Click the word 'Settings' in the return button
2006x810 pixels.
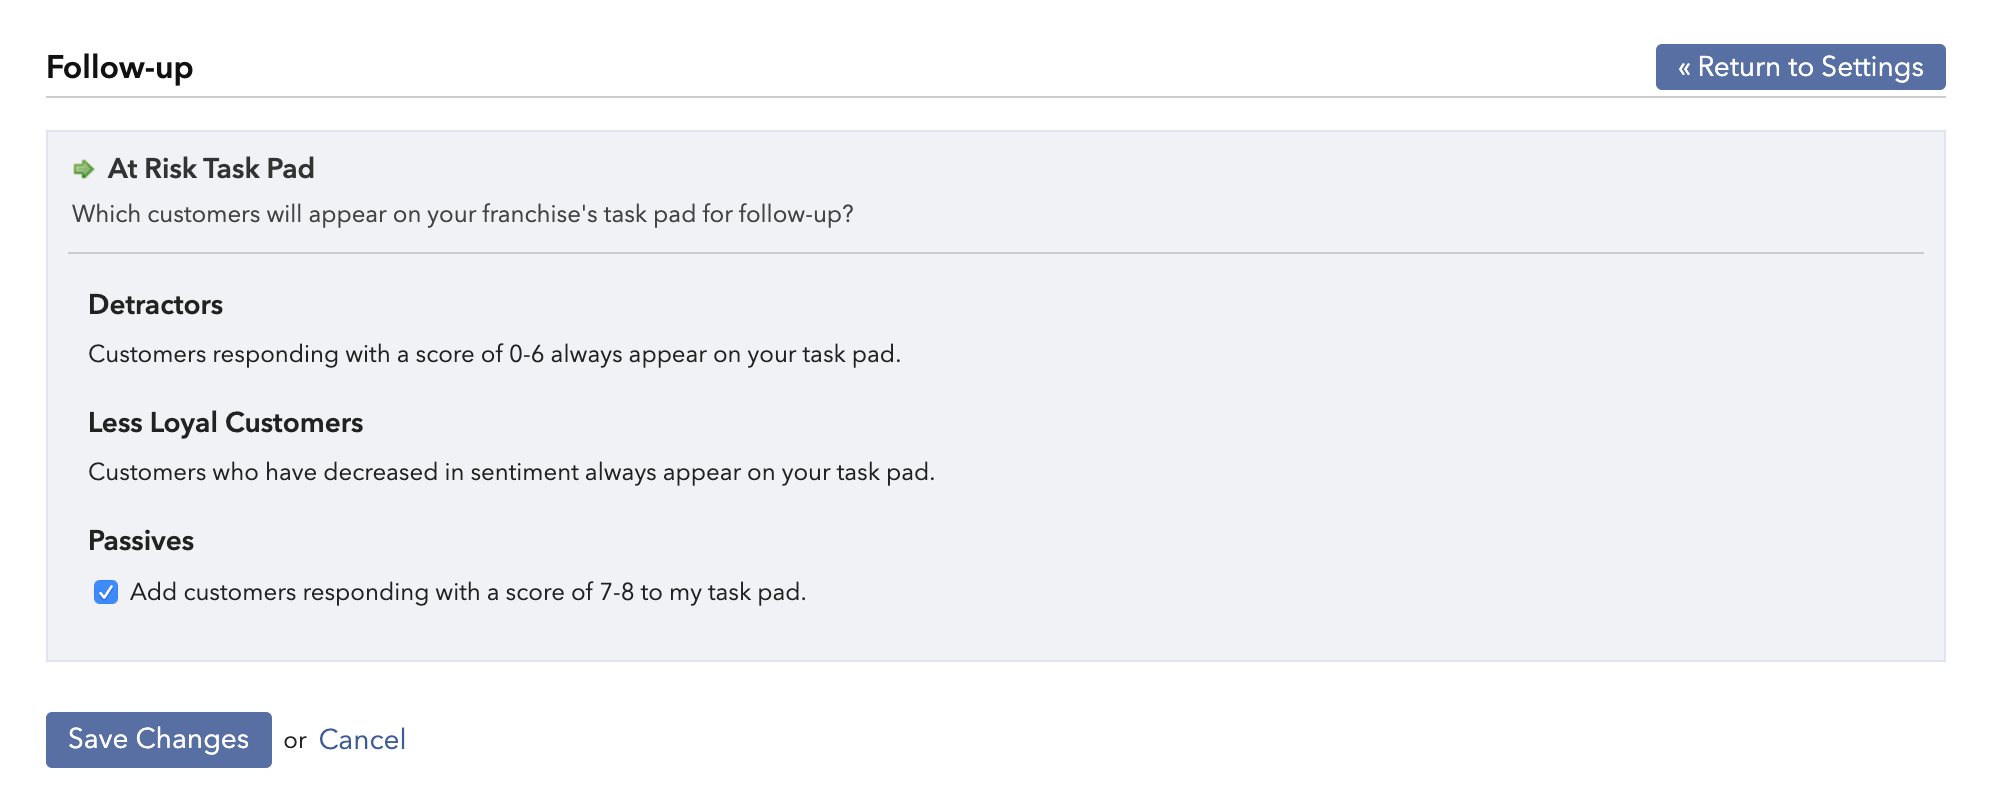(1872, 67)
